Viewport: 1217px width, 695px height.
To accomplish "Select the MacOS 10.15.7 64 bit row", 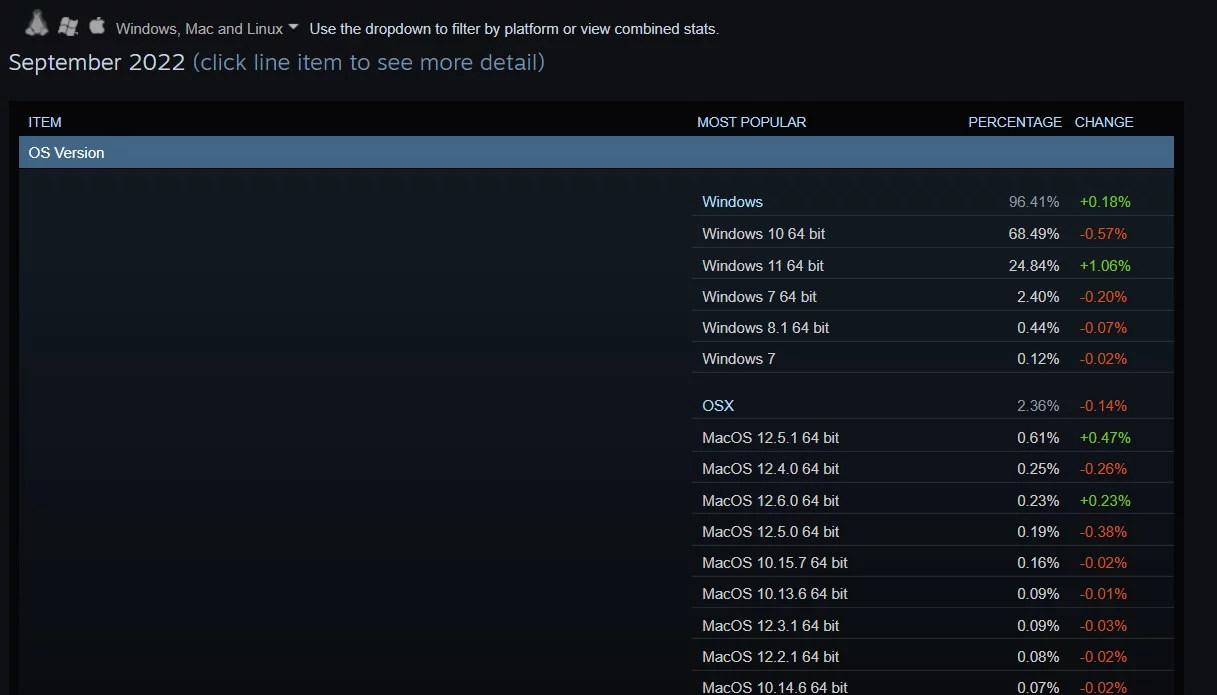I will pos(775,563).
